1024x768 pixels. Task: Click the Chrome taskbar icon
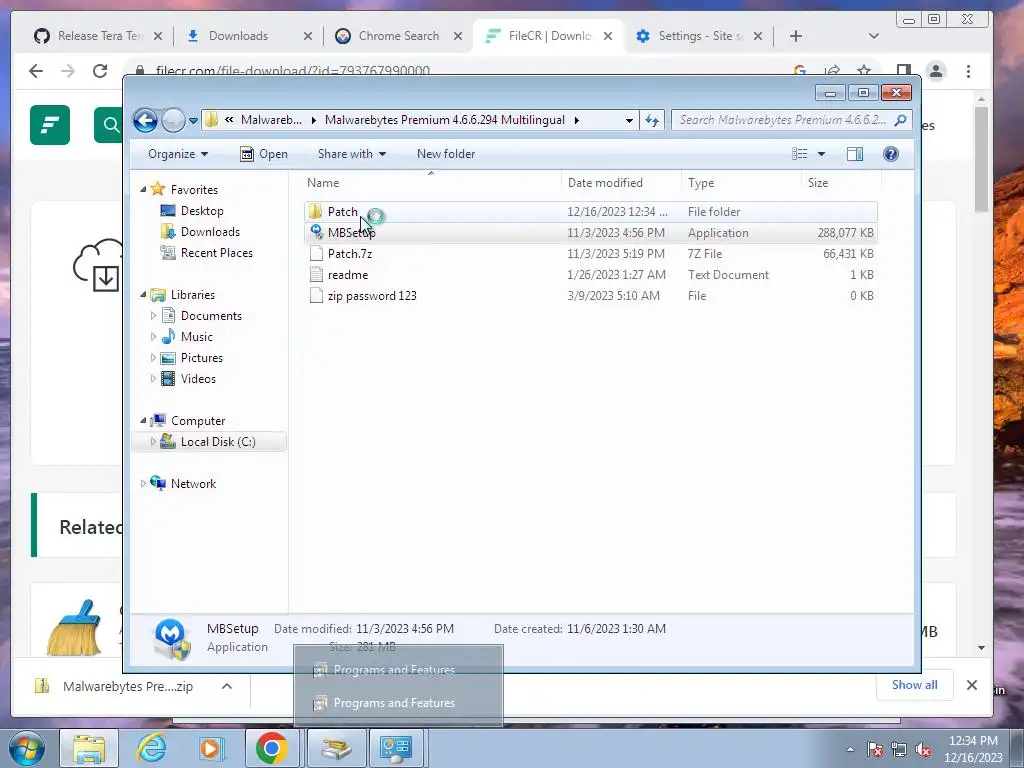pos(272,748)
